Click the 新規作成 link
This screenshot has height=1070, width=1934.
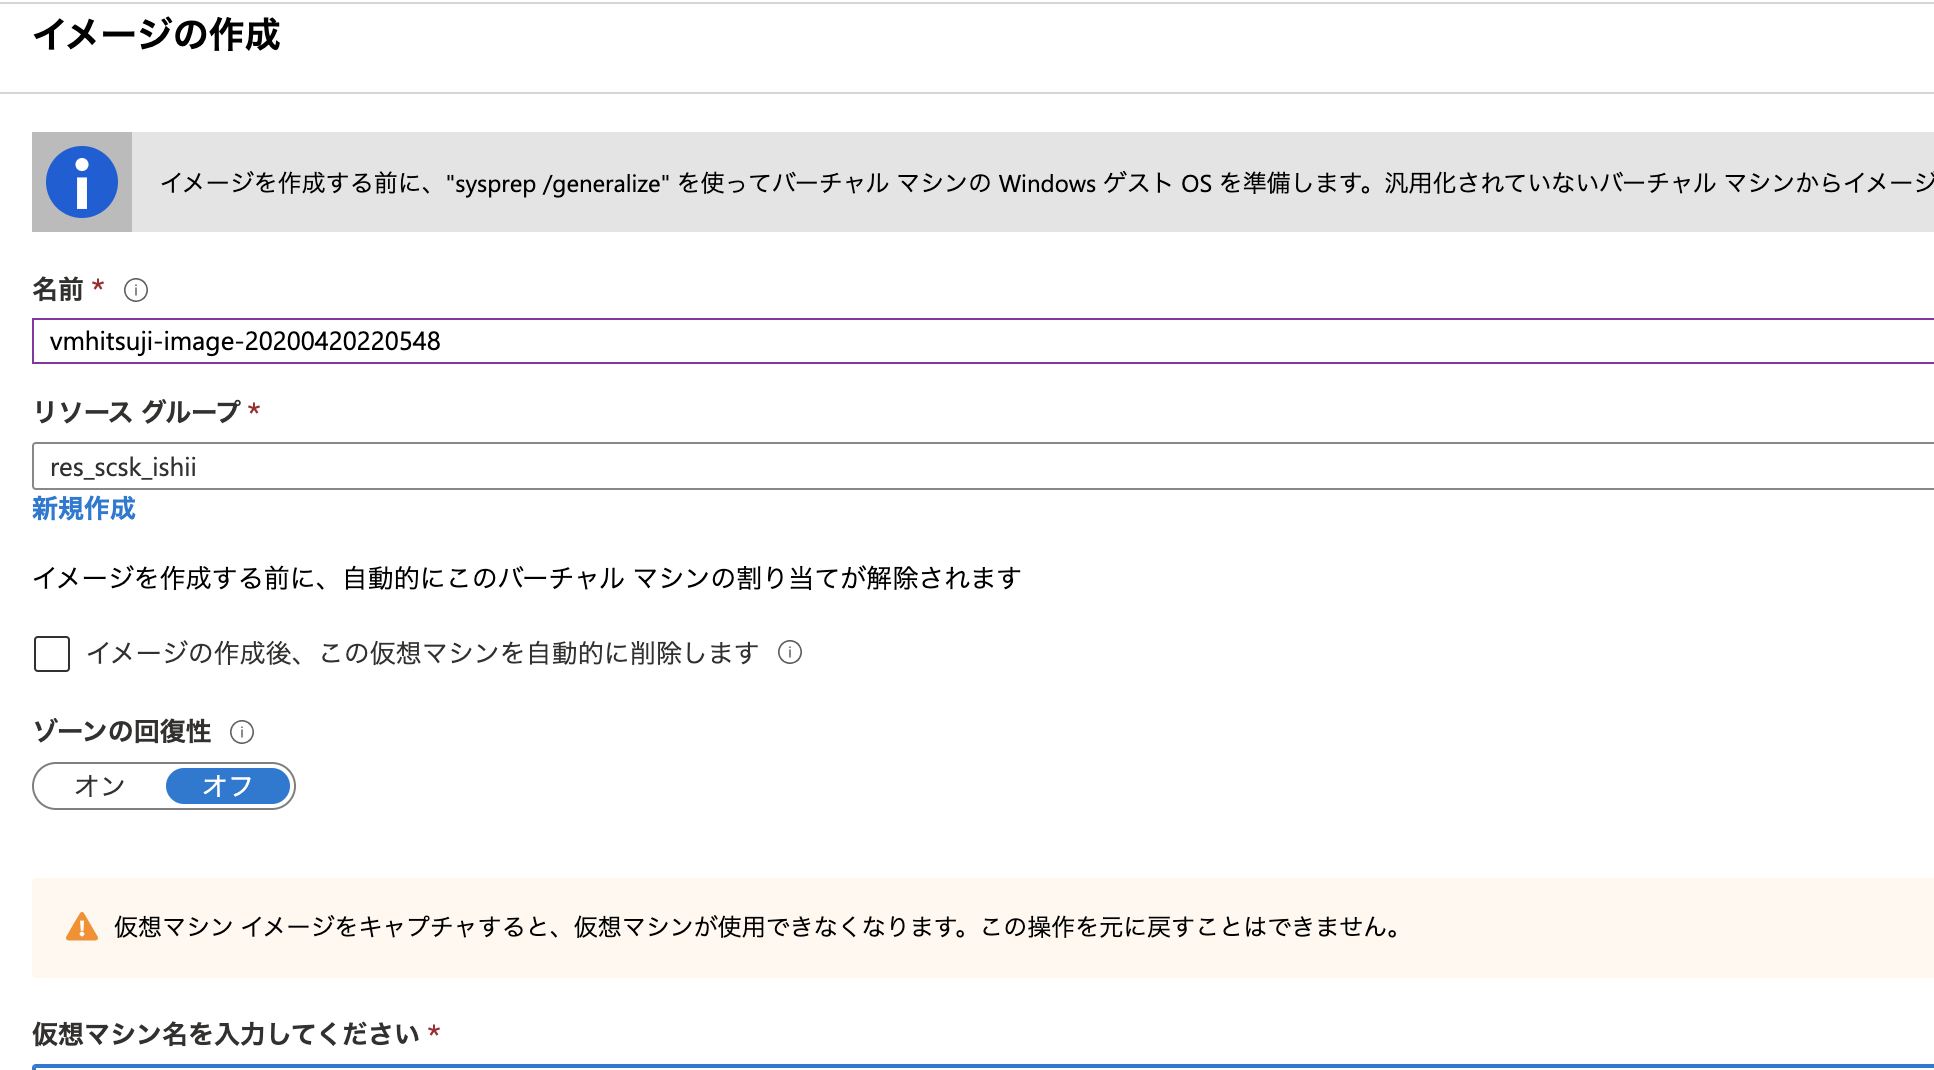[x=84, y=509]
